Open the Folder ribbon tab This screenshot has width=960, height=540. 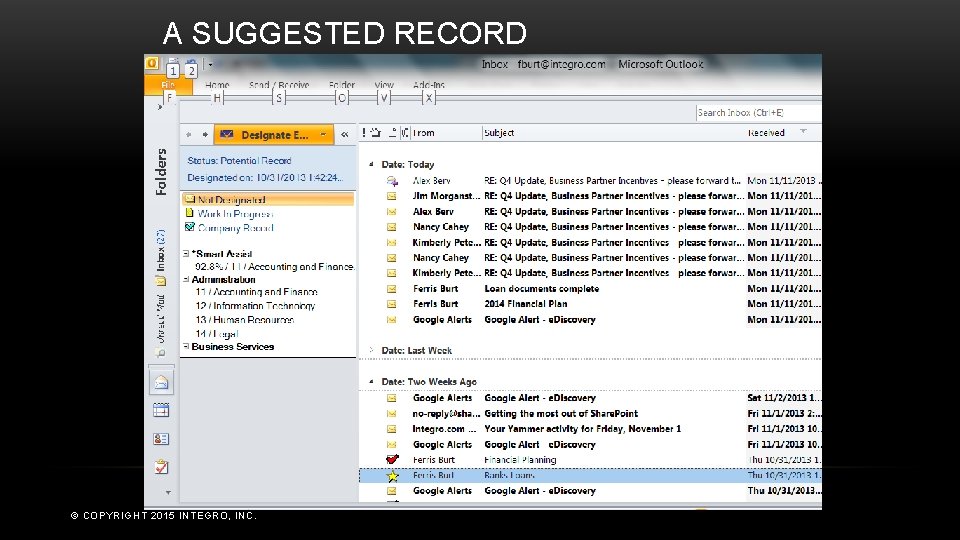[342, 85]
